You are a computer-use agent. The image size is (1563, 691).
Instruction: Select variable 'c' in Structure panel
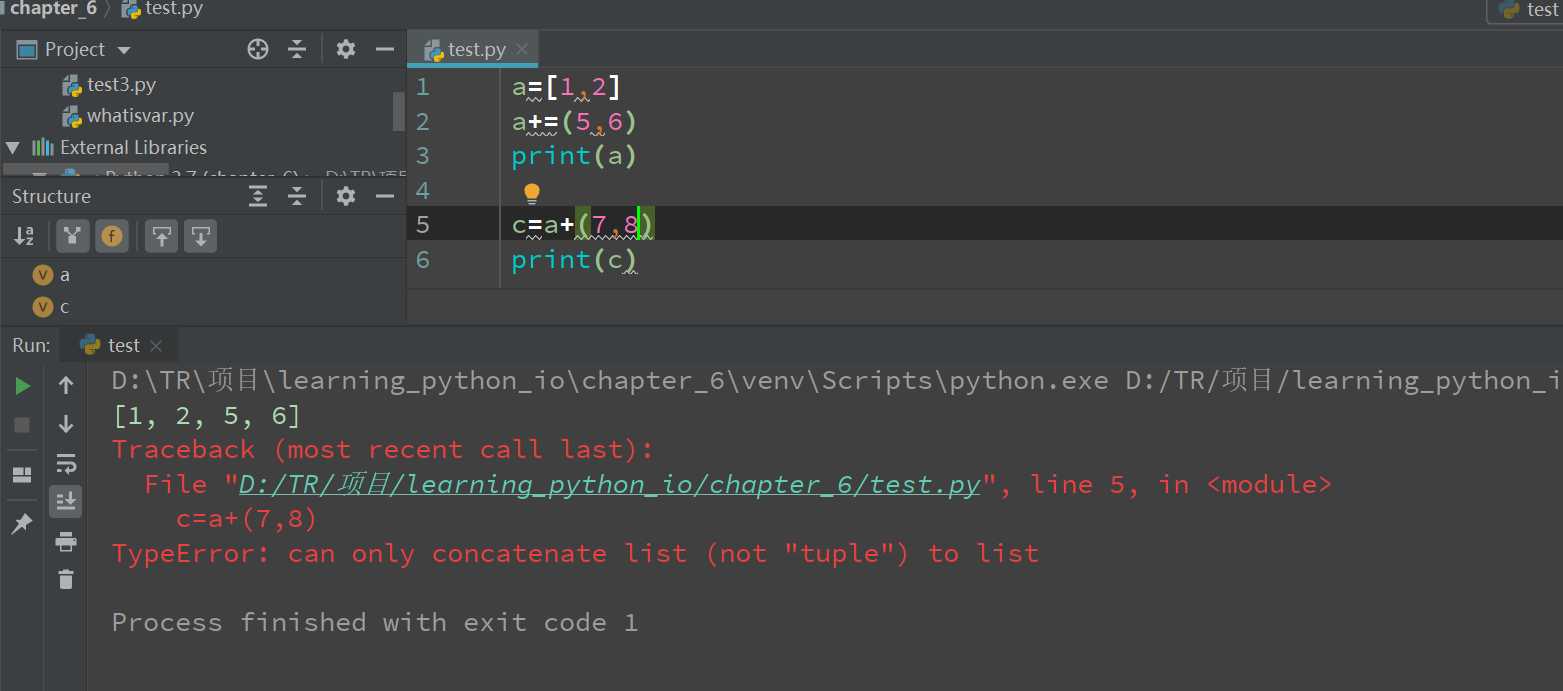tap(52, 307)
